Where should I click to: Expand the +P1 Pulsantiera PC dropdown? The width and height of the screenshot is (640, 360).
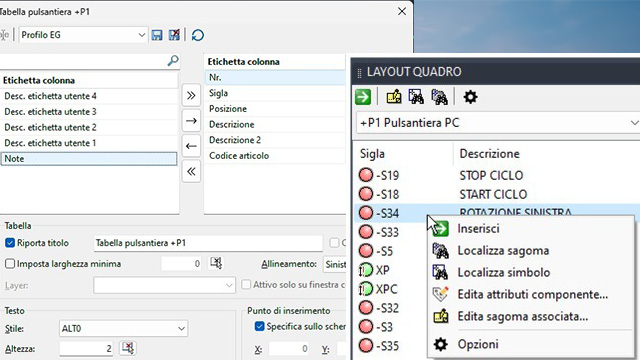pos(634,123)
